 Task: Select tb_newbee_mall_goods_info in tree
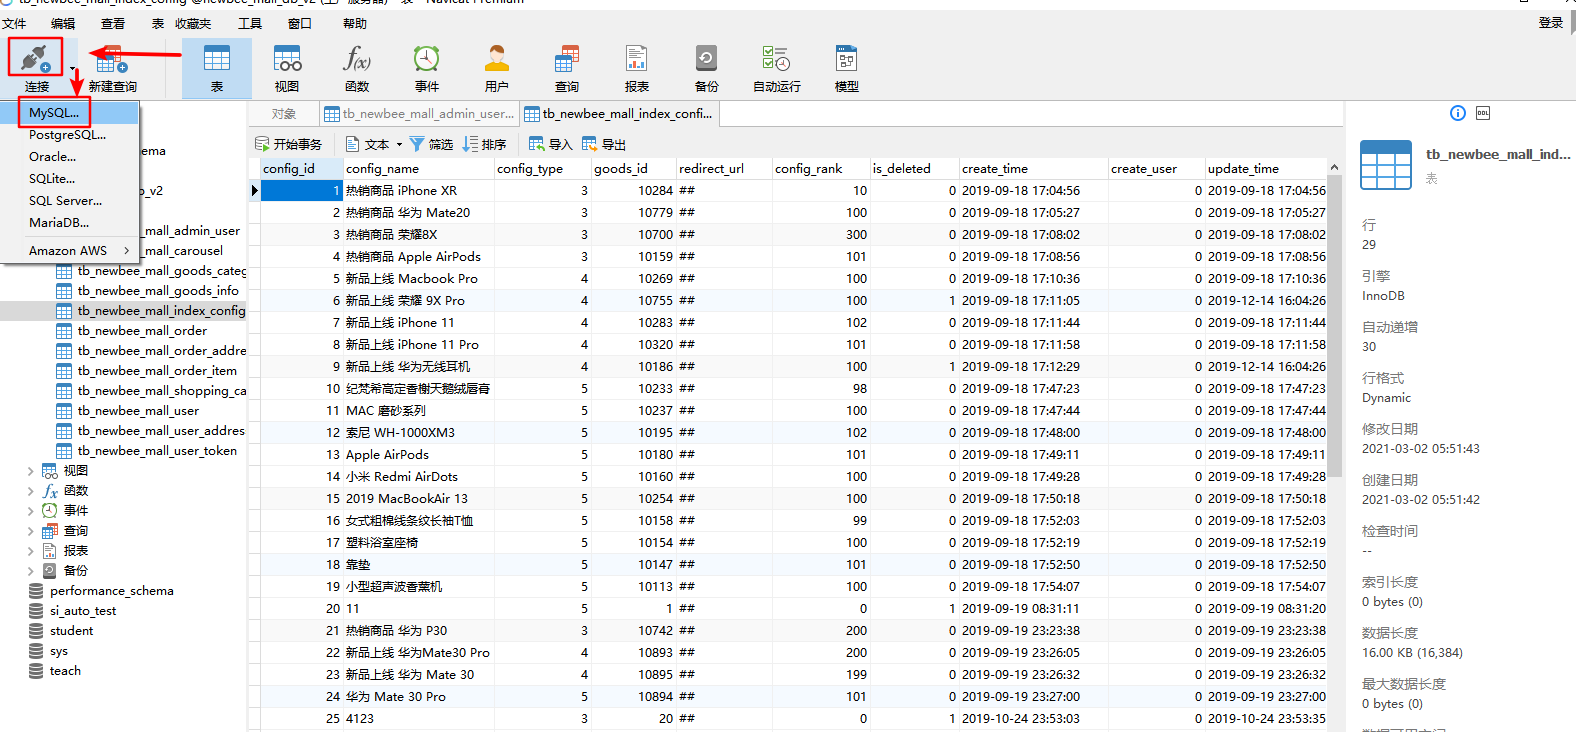click(x=158, y=291)
